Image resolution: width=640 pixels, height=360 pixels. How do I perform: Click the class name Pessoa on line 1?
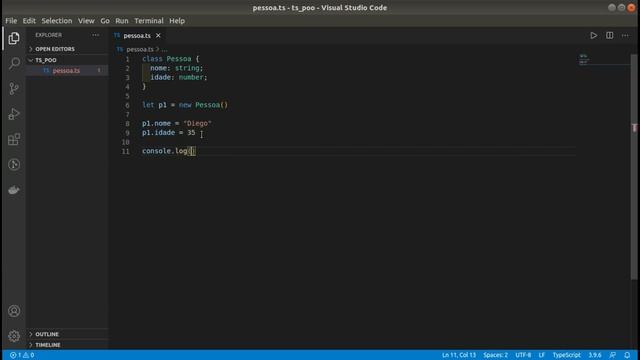point(179,59)
